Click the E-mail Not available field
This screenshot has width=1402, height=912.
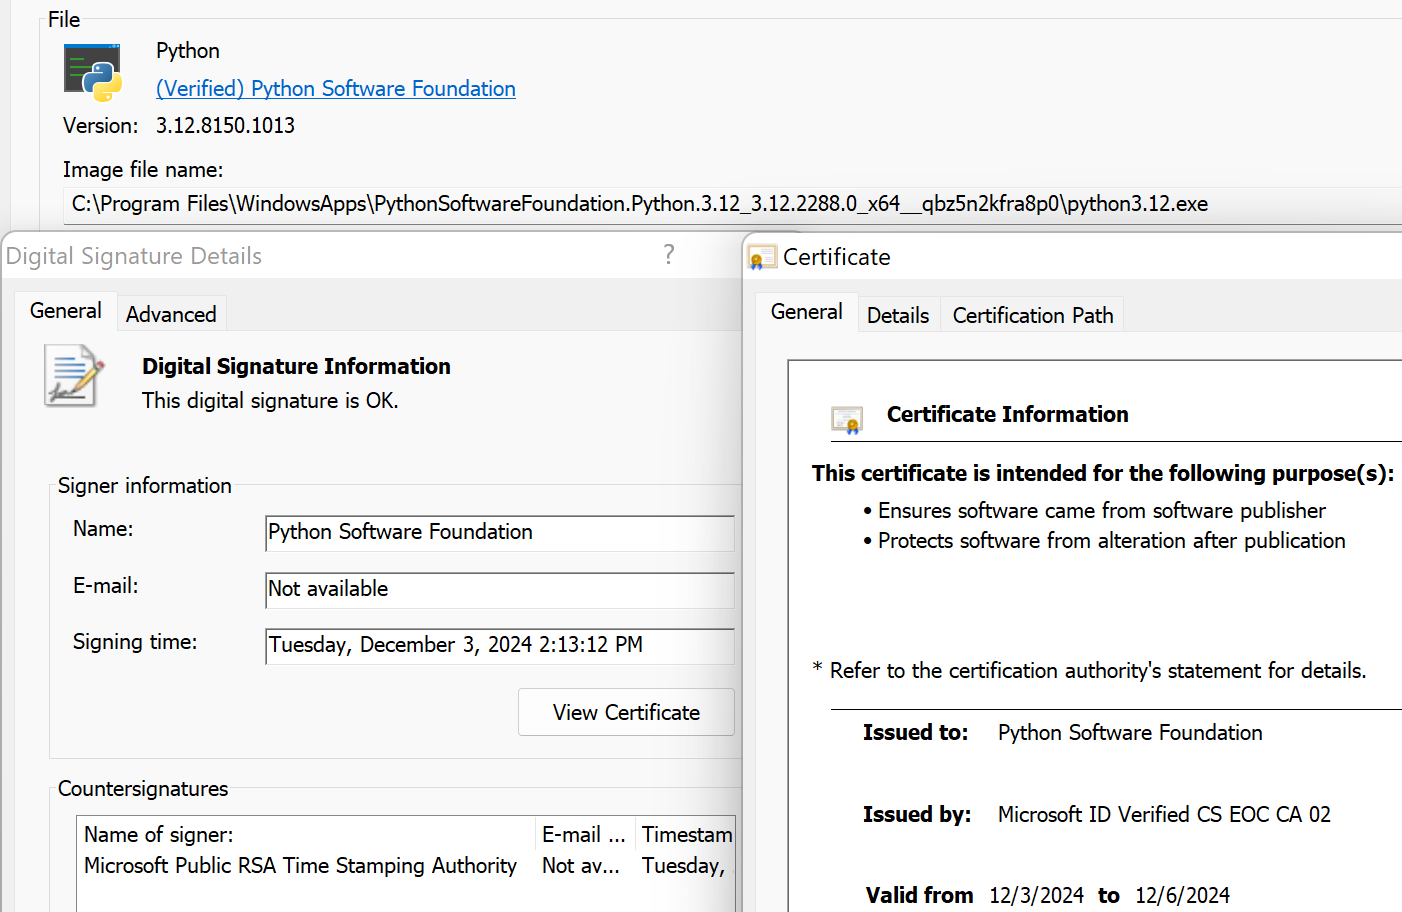500,590
